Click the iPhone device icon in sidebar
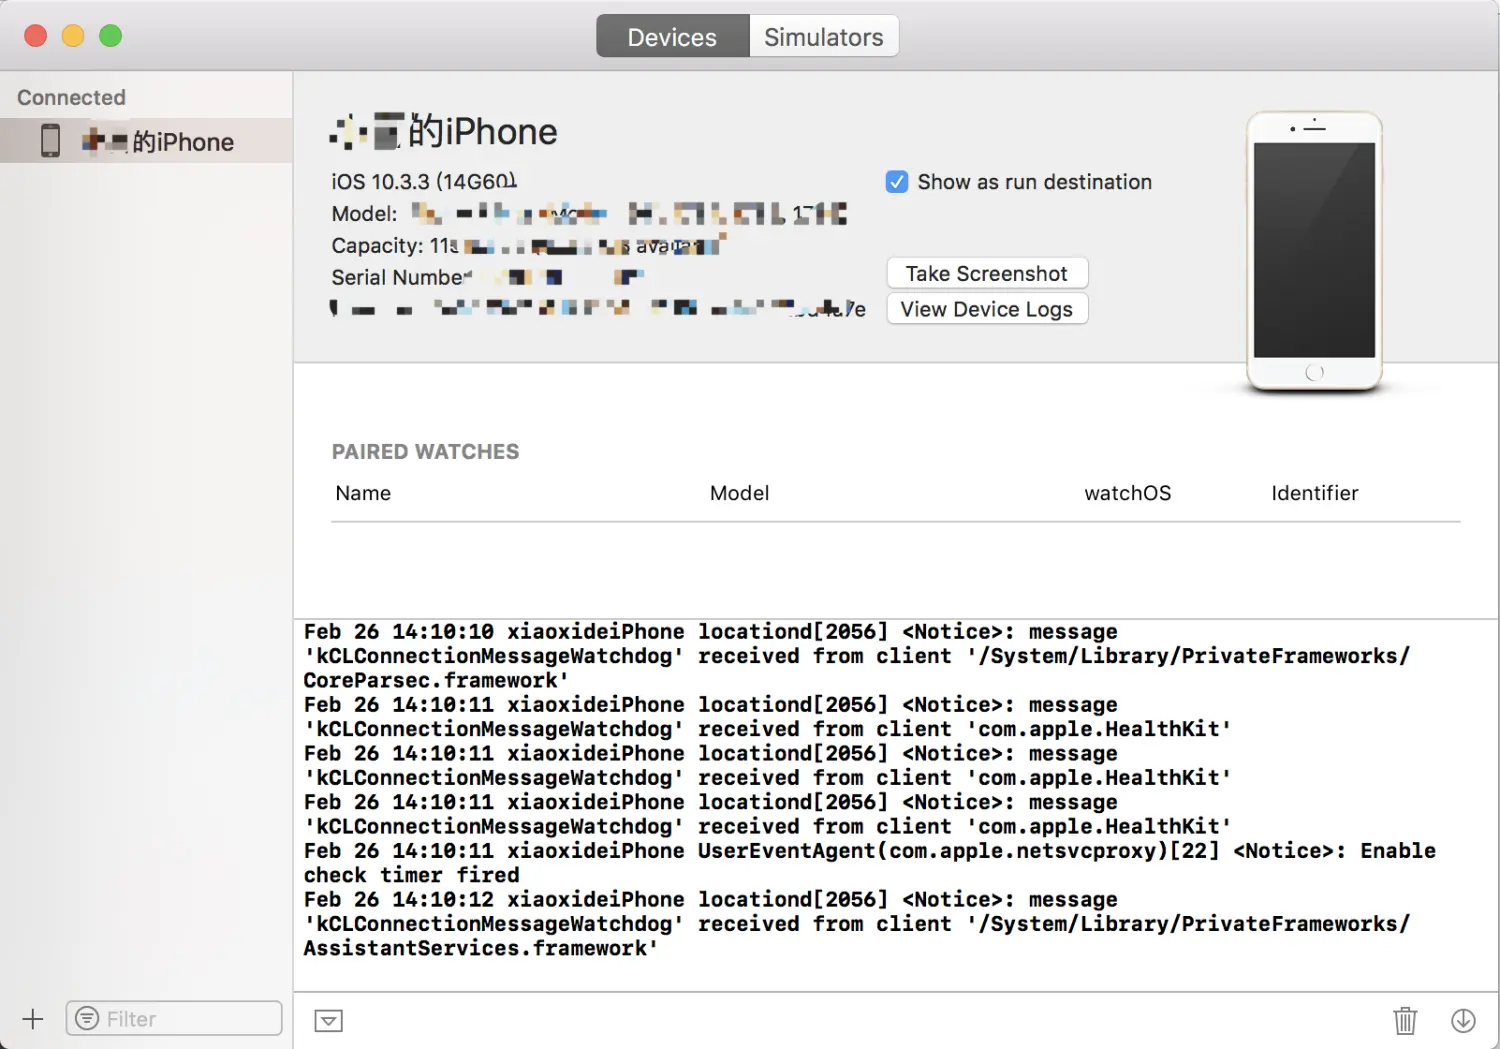 click(50, 141)
